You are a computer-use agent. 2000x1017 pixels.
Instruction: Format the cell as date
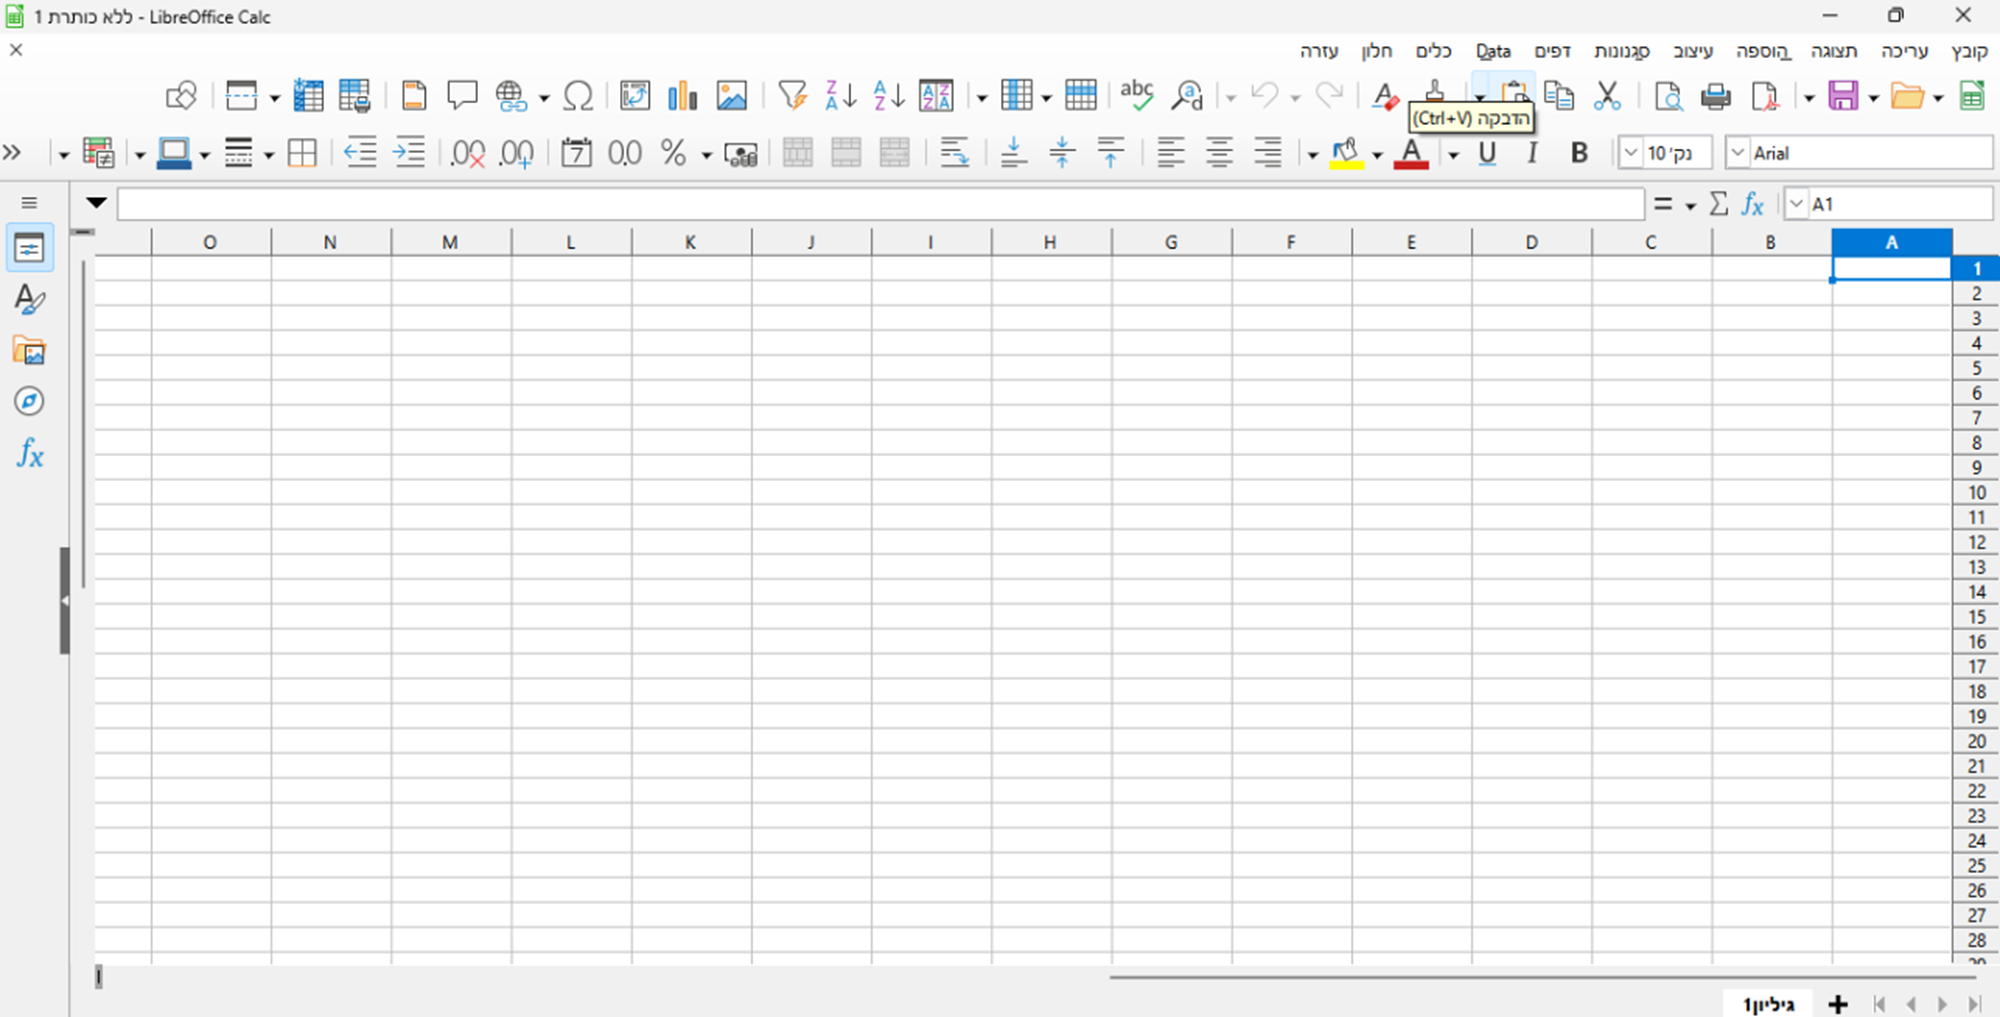tap(577, 154)
